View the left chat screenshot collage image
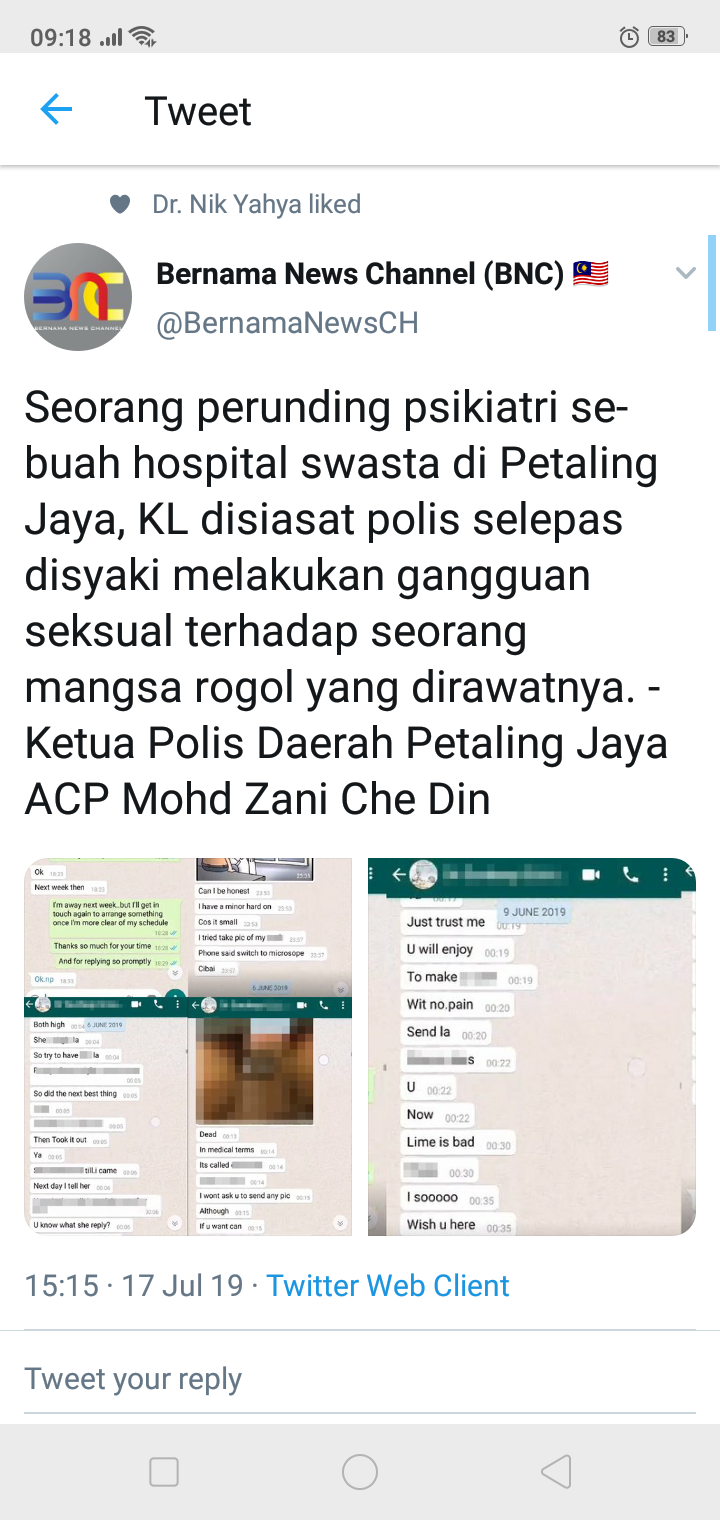The height and width of the screenshot is (1520, 720). click(188, 1047)
